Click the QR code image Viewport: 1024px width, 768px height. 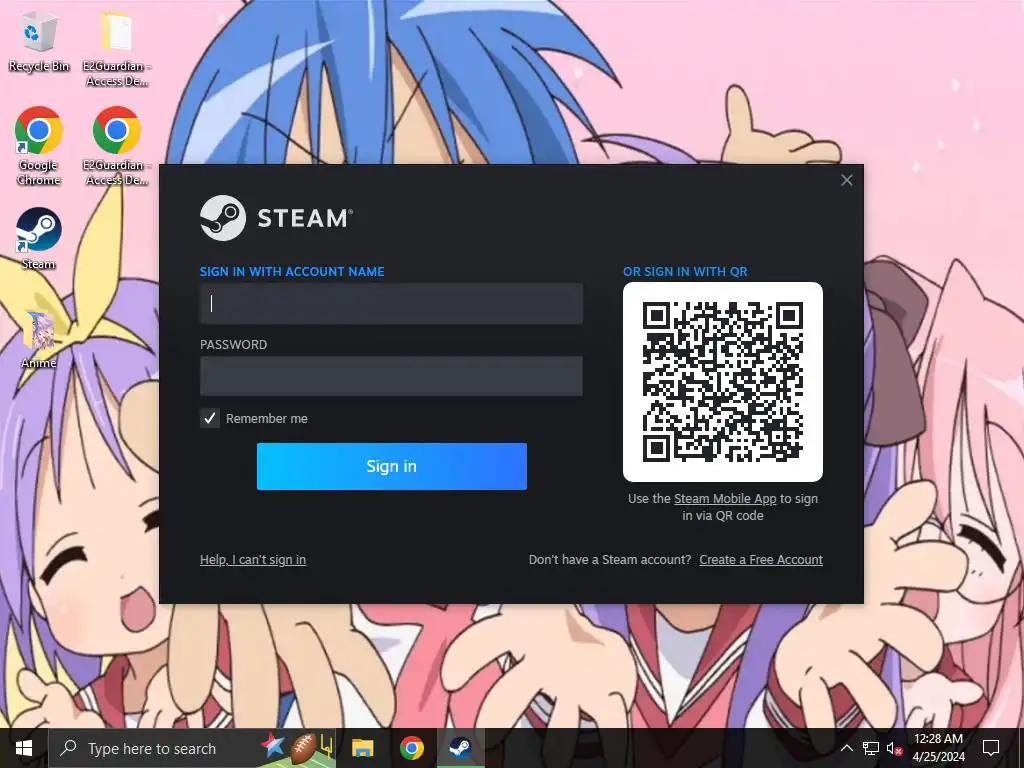(x=723, y=382)
